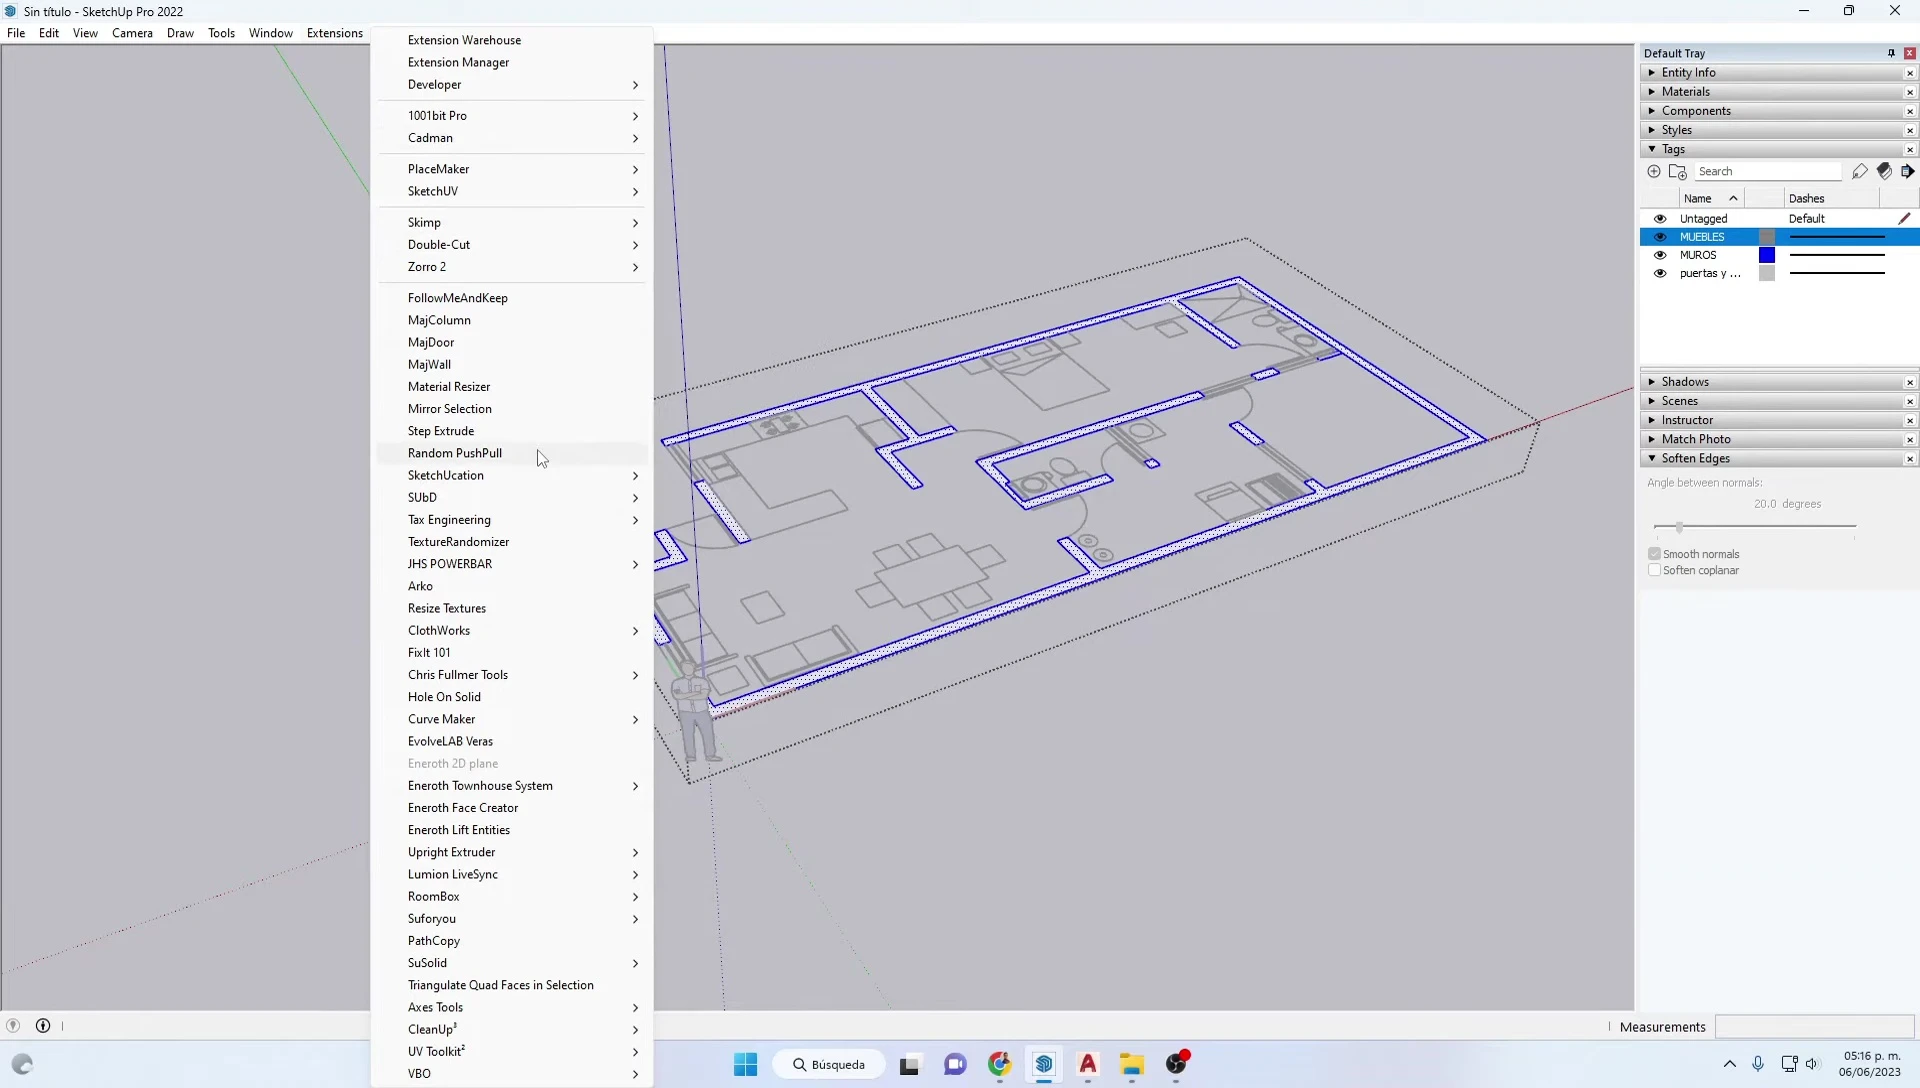Click the MUEBLES gray color swatch
The width and height of the screenshot is (1920, 1088).
(x=1767, y=237)
